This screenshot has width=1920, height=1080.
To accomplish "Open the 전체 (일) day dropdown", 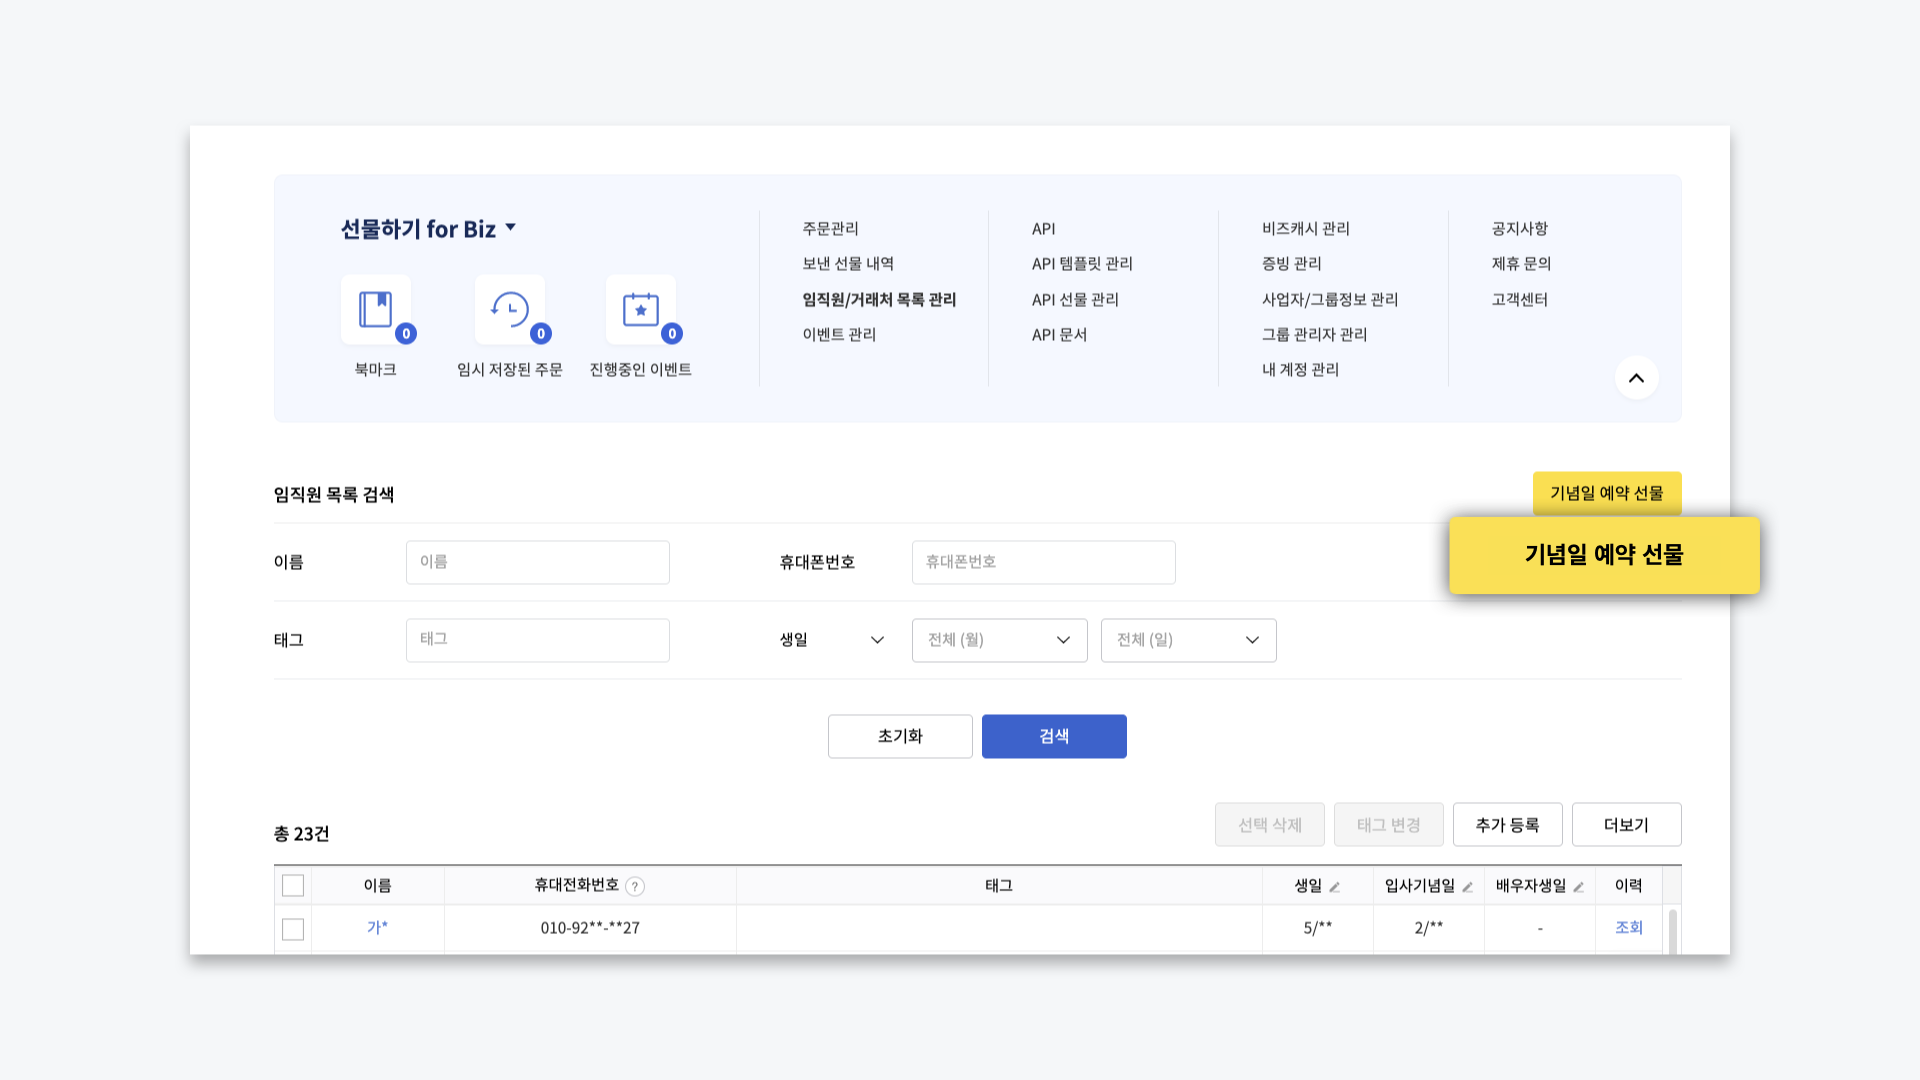I will (x=1188, y=640).
